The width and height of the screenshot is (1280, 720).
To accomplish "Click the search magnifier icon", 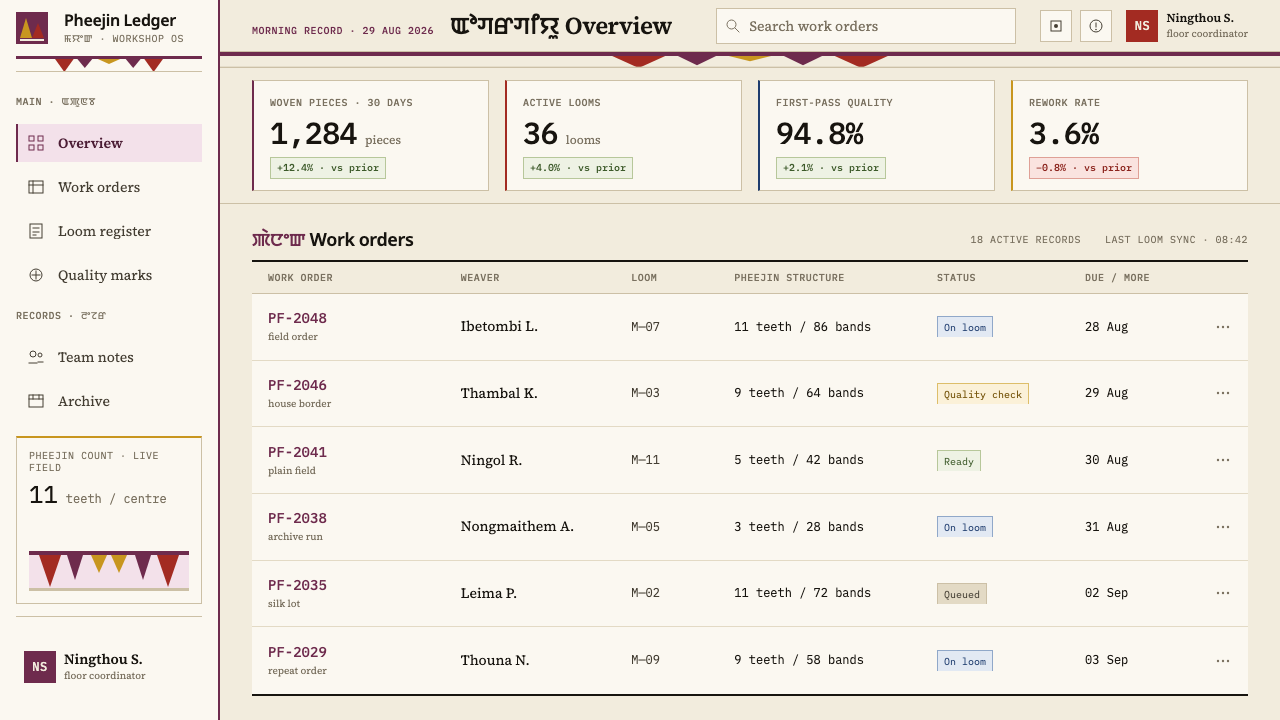I will pos(733,26).
